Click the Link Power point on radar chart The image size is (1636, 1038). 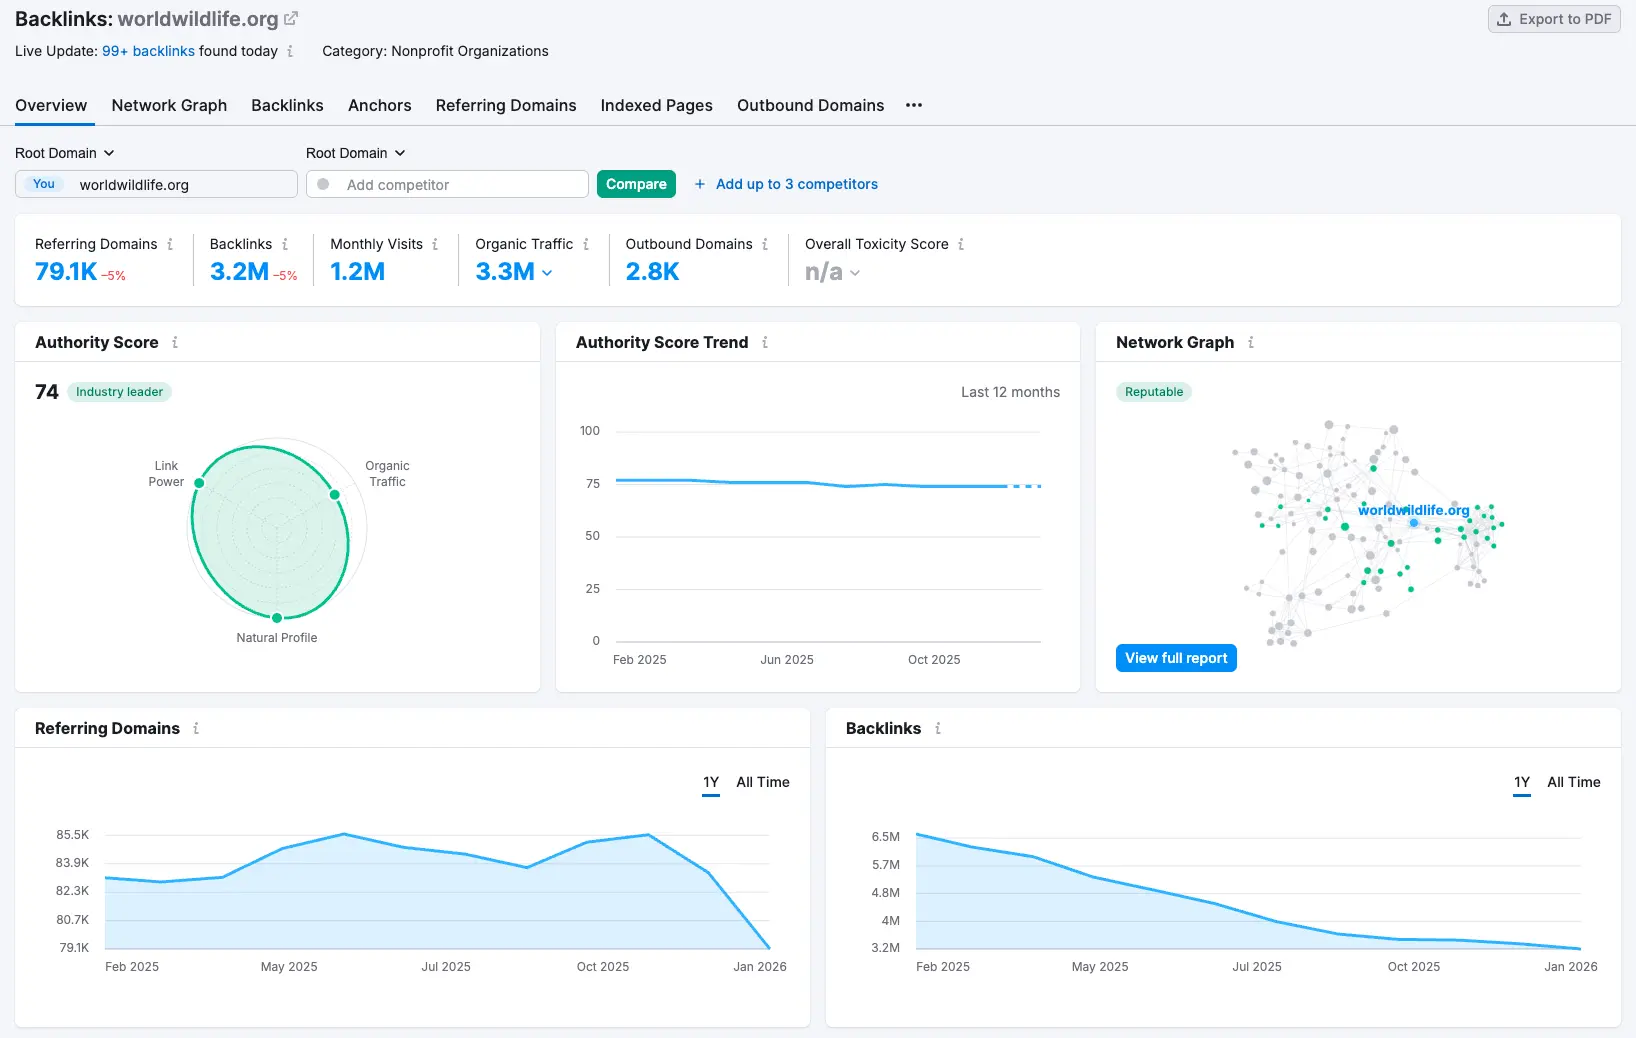tap(199, 483)
